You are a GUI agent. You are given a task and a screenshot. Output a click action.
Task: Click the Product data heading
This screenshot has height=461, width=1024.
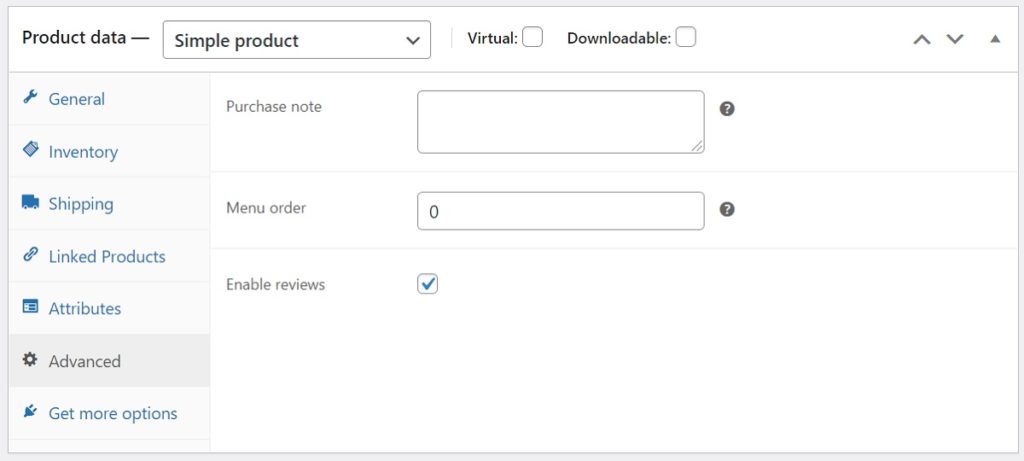click(86, 37)
